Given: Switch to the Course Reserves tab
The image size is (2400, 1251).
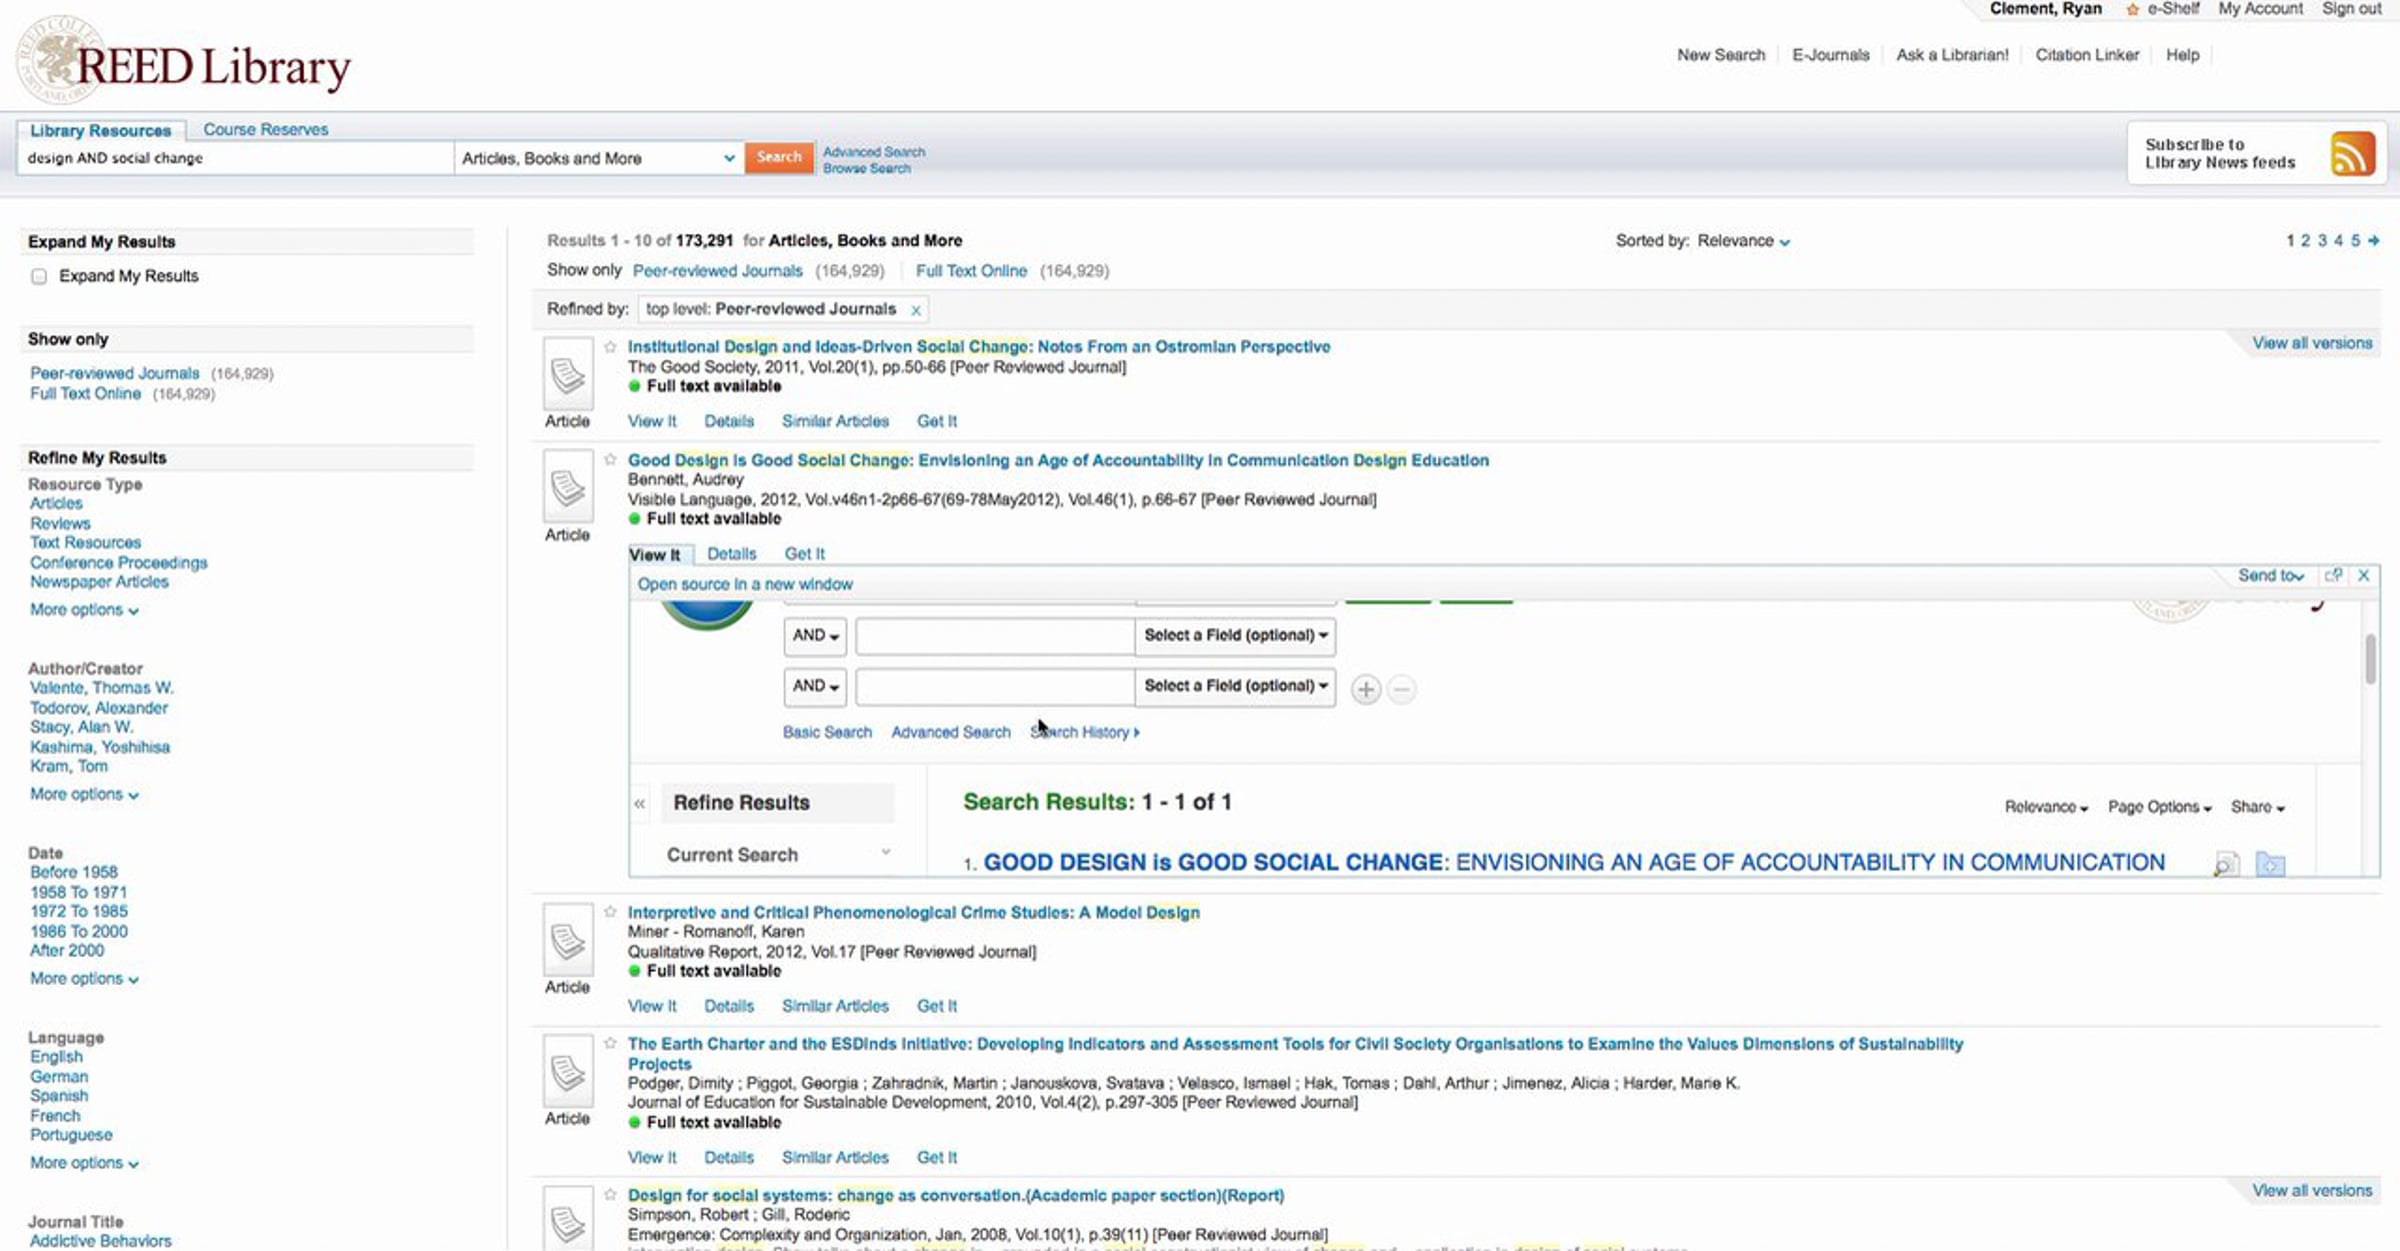Looking at the screenshot, I should click(266, 130).
